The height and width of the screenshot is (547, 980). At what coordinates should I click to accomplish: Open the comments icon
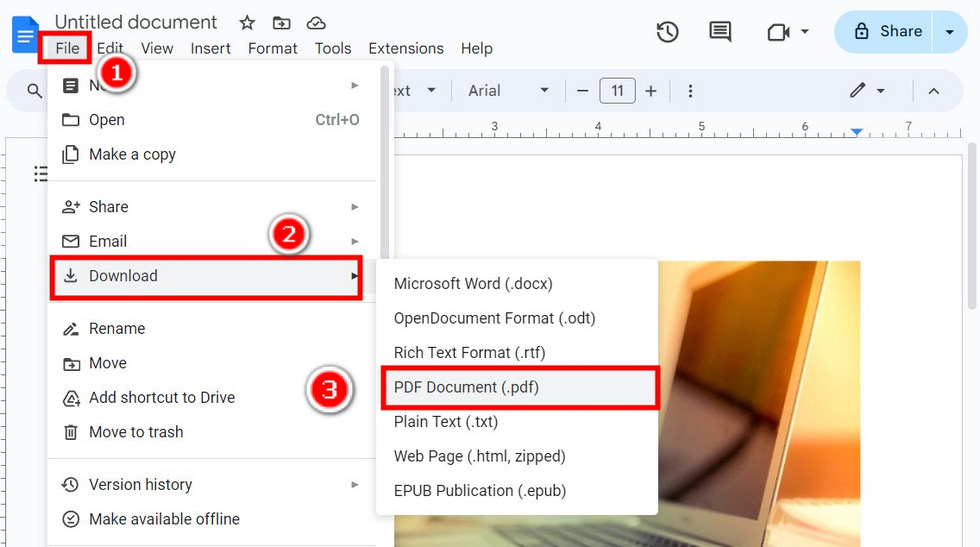point(720,32)
